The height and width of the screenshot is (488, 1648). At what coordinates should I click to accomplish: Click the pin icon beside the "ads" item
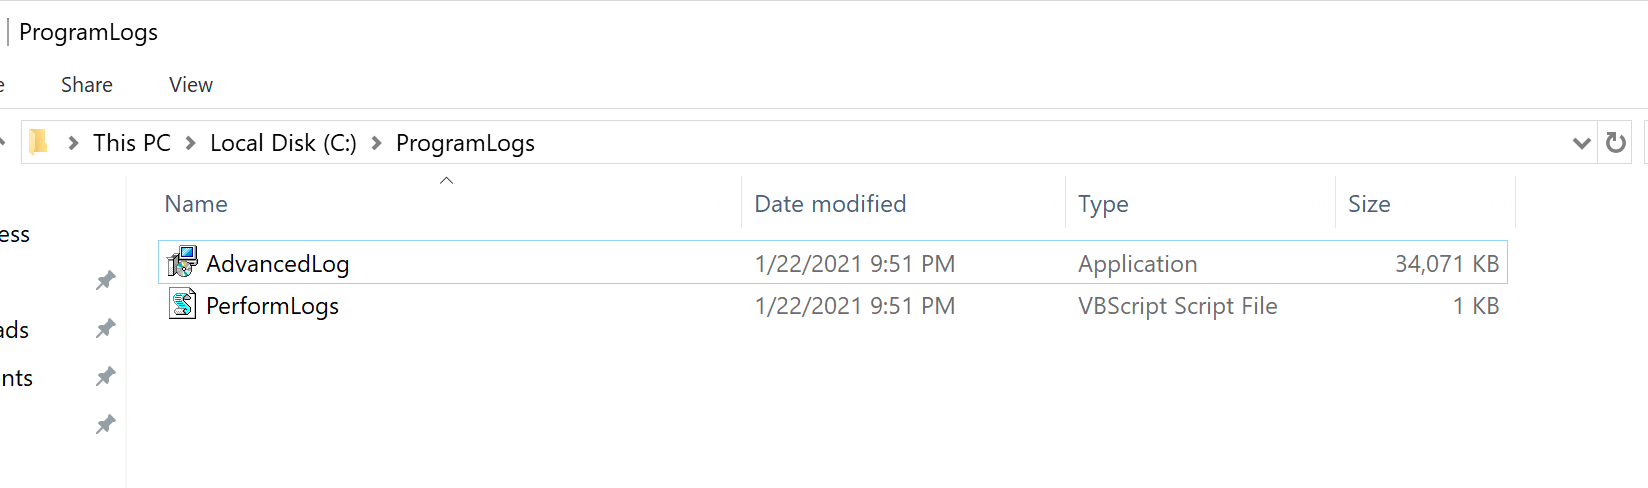tap(105, 329)
